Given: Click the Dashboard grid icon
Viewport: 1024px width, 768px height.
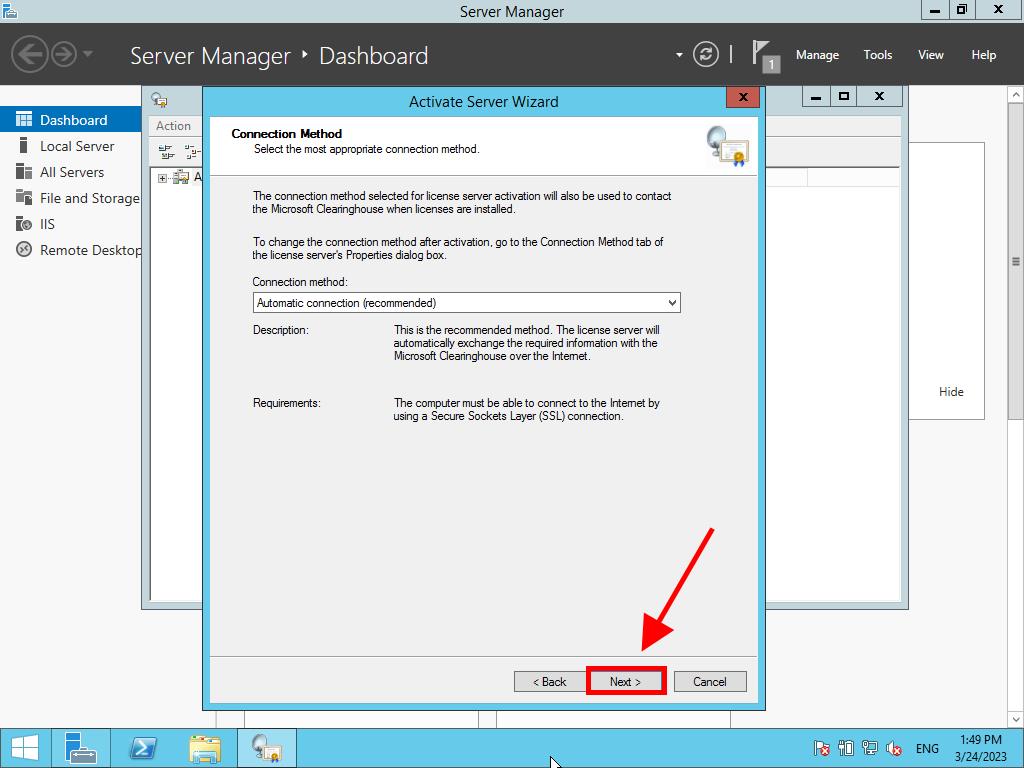Looking at the screenshot, I should point(24,119).
